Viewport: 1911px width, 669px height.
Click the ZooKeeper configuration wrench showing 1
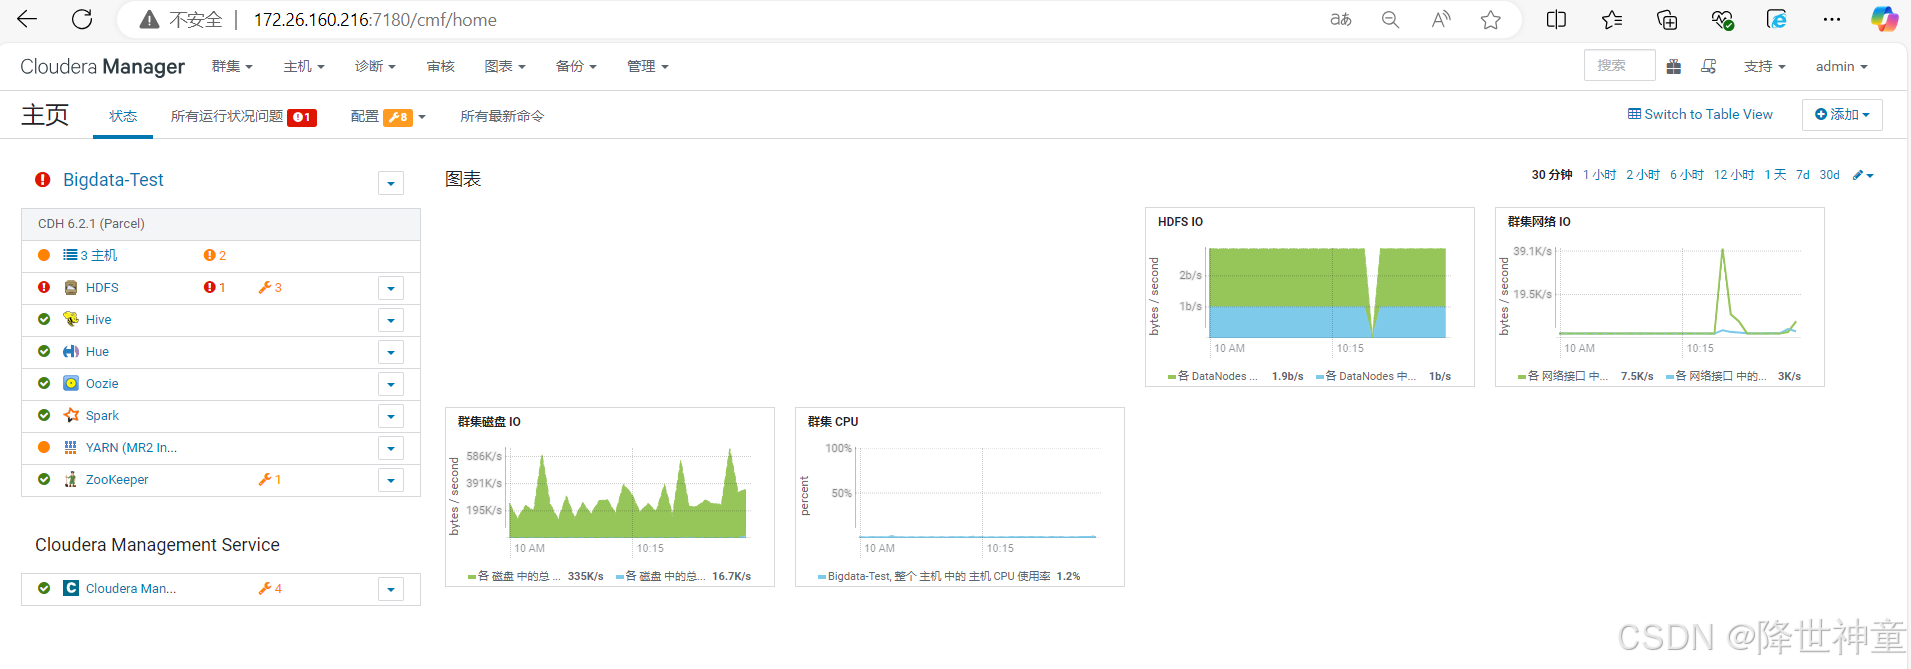(x=270, y=479)
